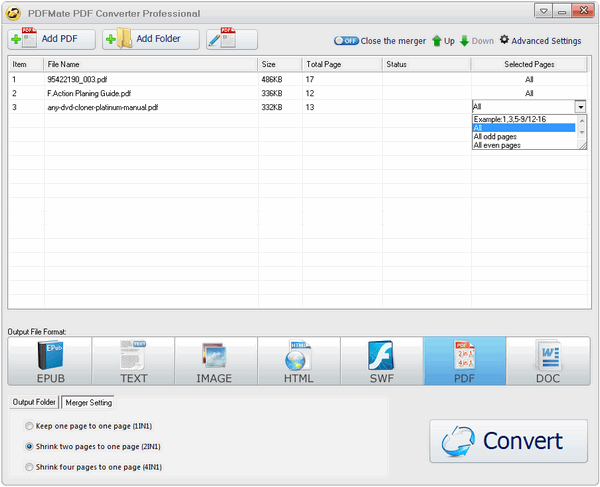The width and height of the screenshot is (600, 487).
Task: Click the edit PDF pencil icon button
Action: tap(232, 39)
